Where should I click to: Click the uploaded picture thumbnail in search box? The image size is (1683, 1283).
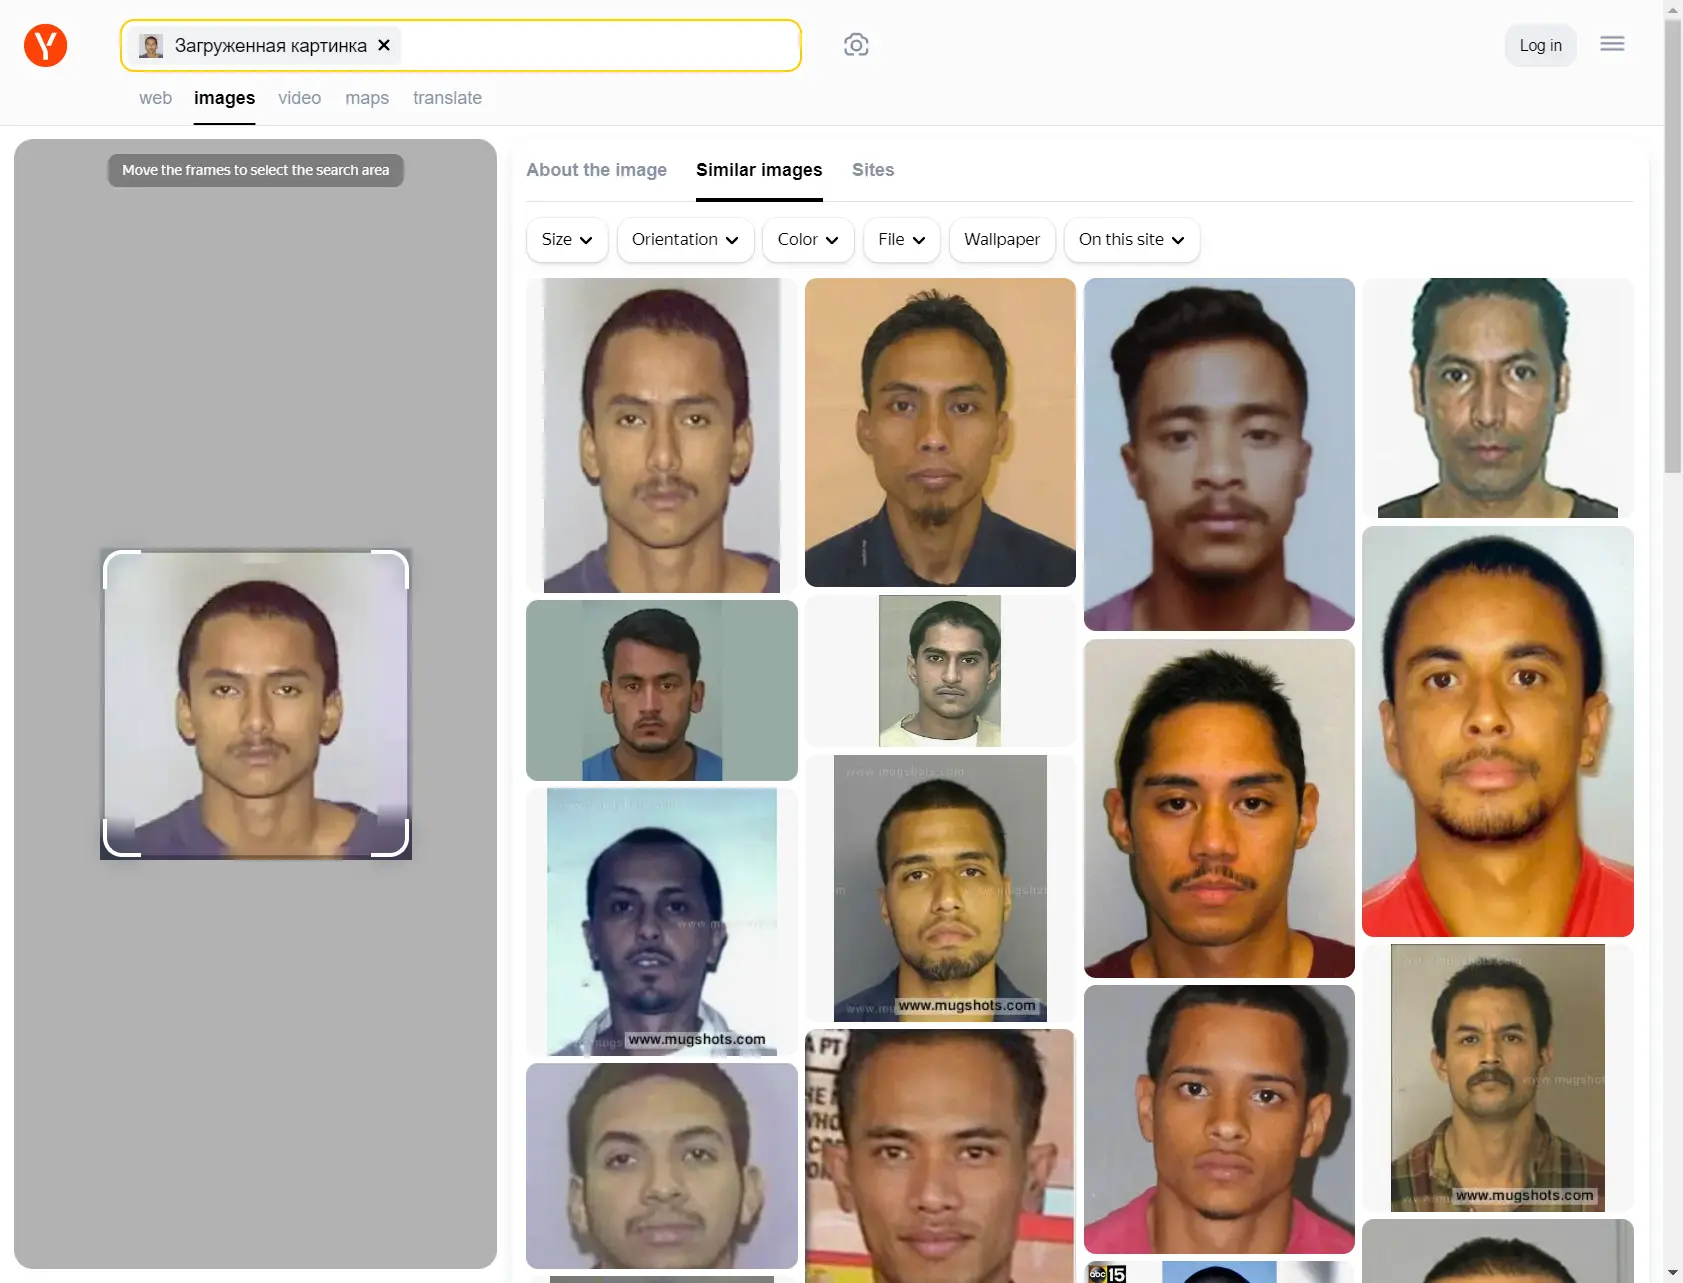[151, 46]
